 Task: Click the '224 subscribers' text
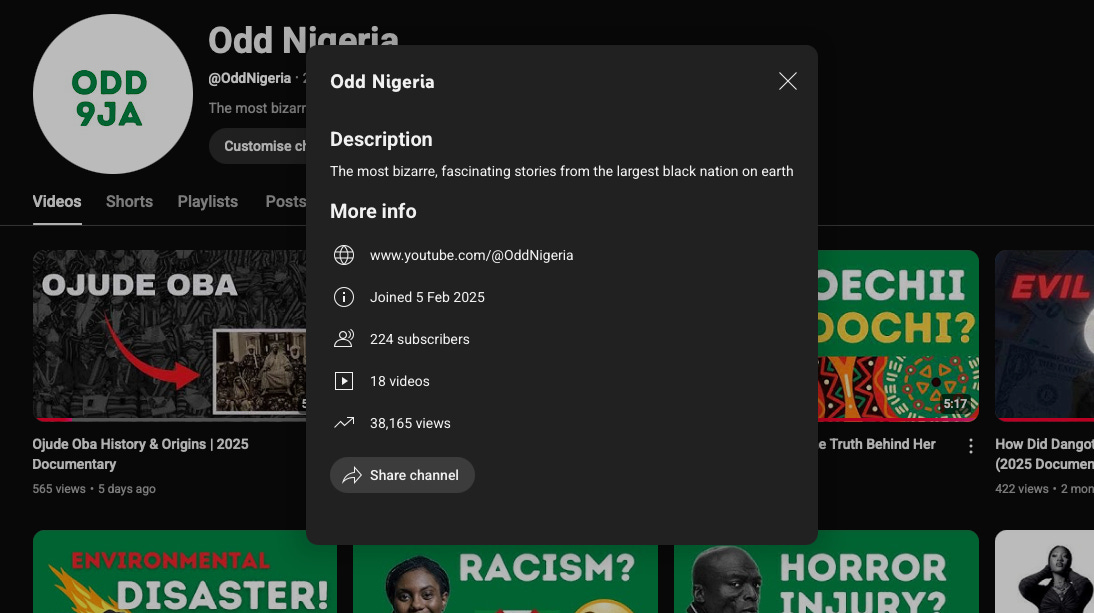click(419, 339)
